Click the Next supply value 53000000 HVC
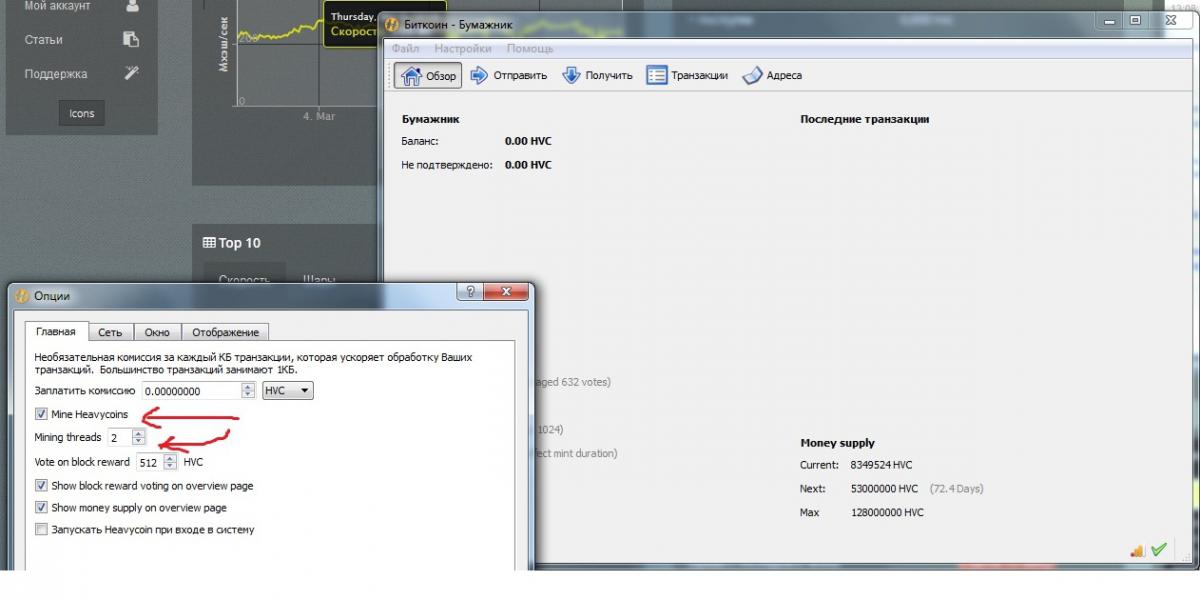 point(884,489)
